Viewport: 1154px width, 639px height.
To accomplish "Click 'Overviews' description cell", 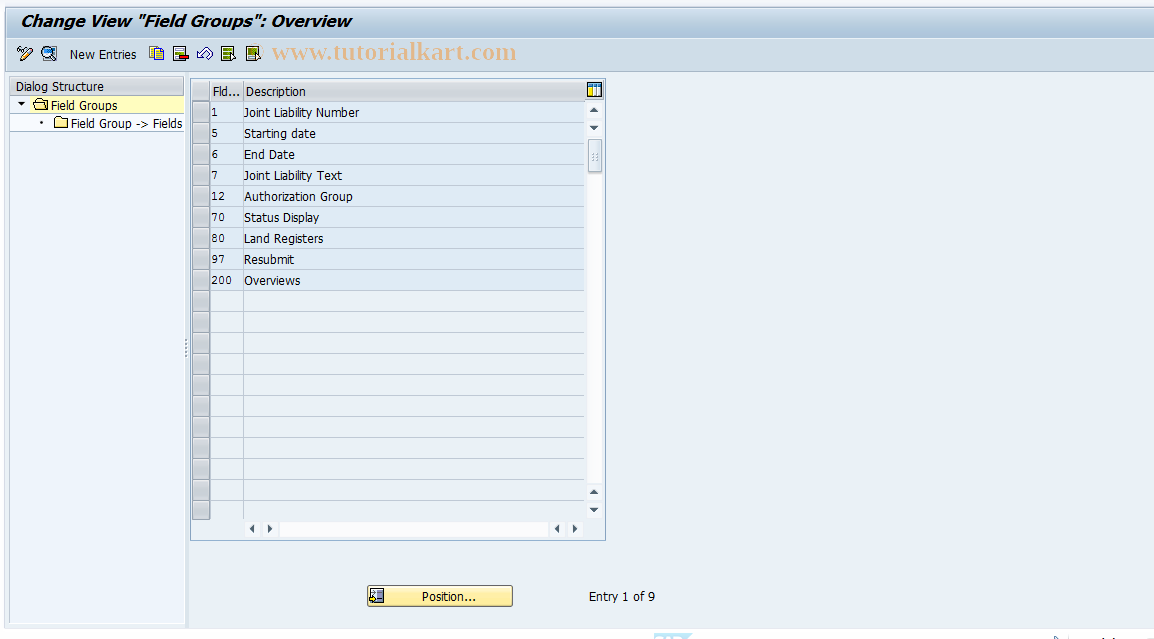I will coord(414,280).
